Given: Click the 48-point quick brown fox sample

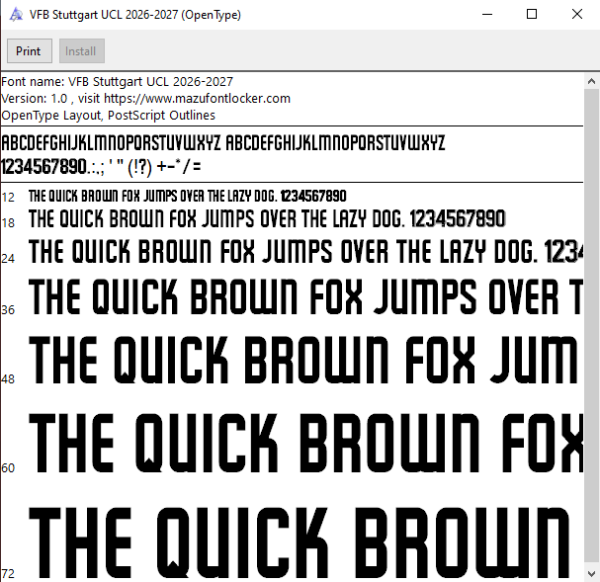Looking at the screenshot, I should click(304, 360).
